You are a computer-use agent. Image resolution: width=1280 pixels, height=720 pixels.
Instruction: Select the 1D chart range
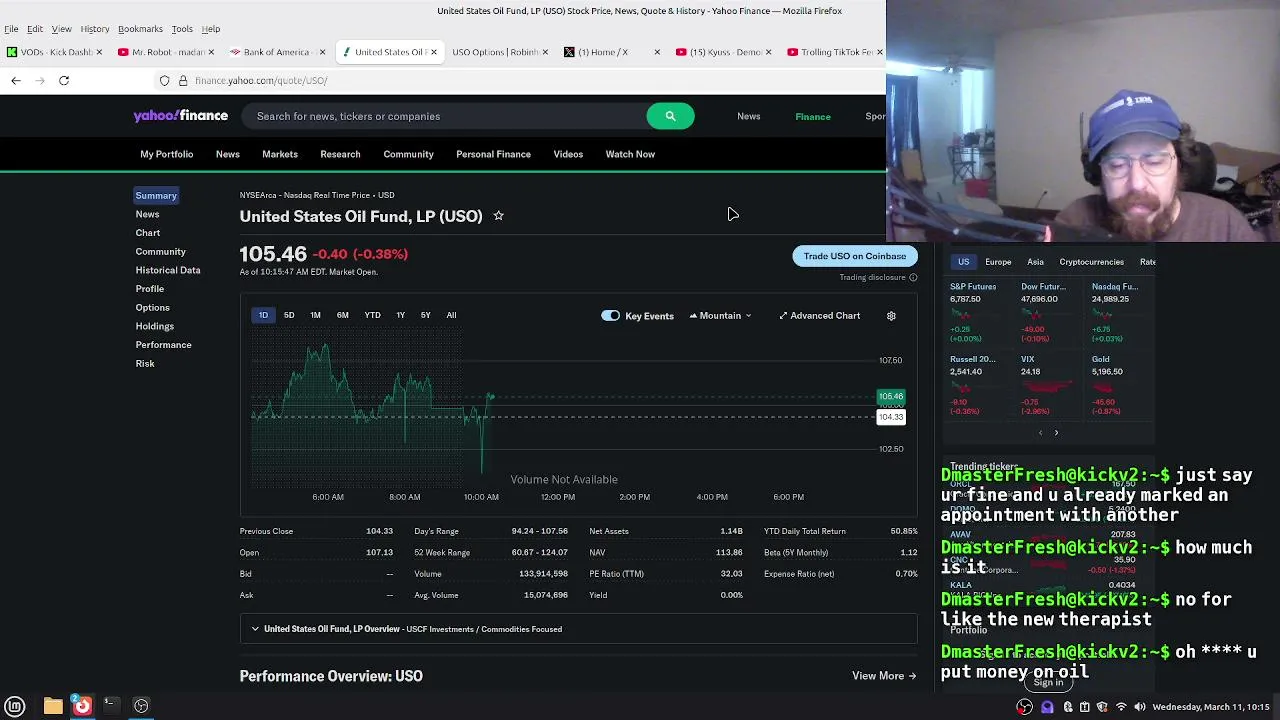tap(263, 316)
